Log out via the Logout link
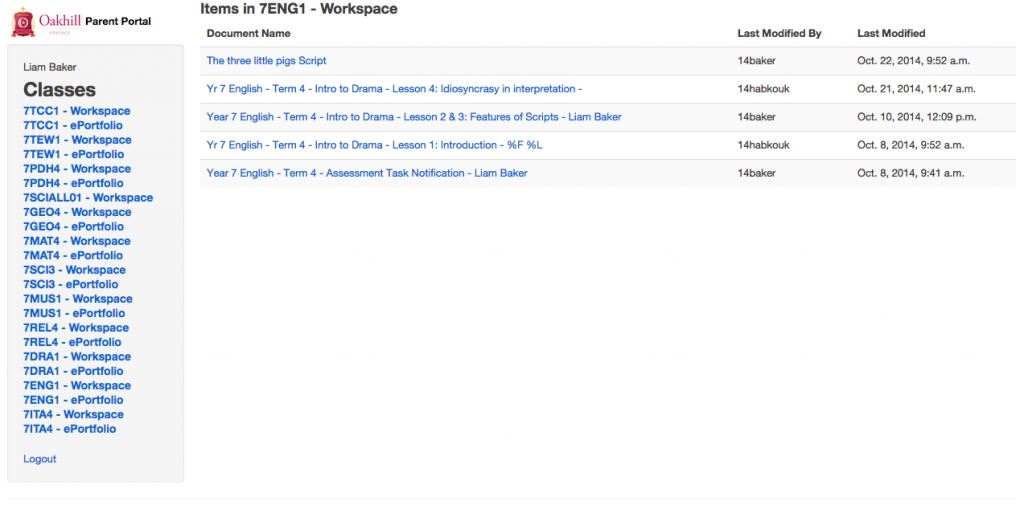This screenshot has width=1024, height=505. 40,459
